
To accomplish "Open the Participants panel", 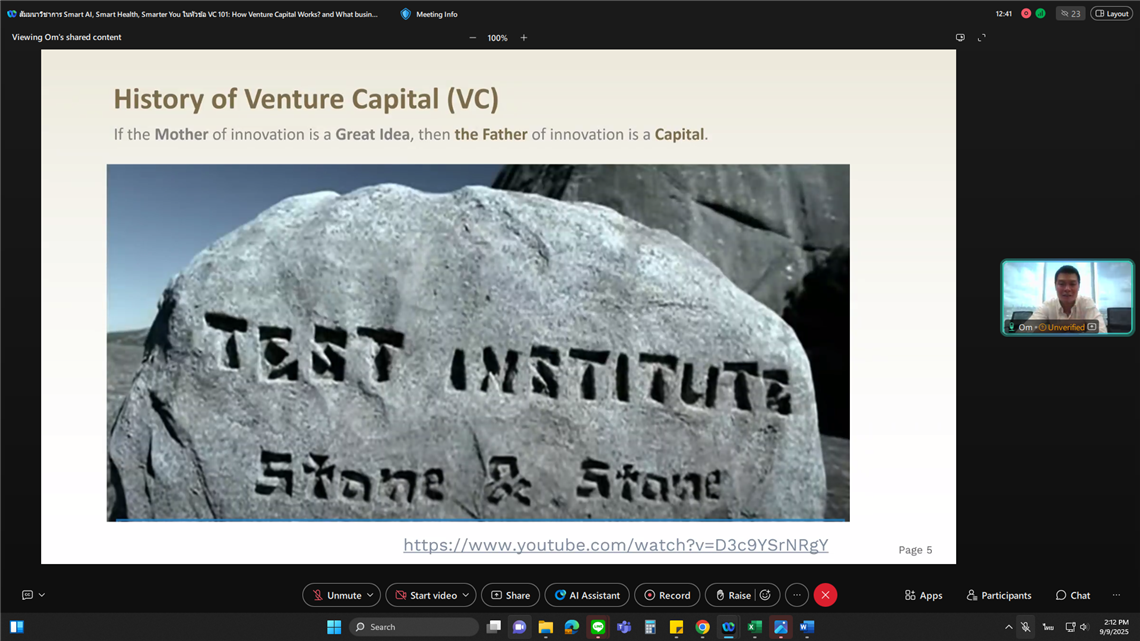I will click(998, 595).
